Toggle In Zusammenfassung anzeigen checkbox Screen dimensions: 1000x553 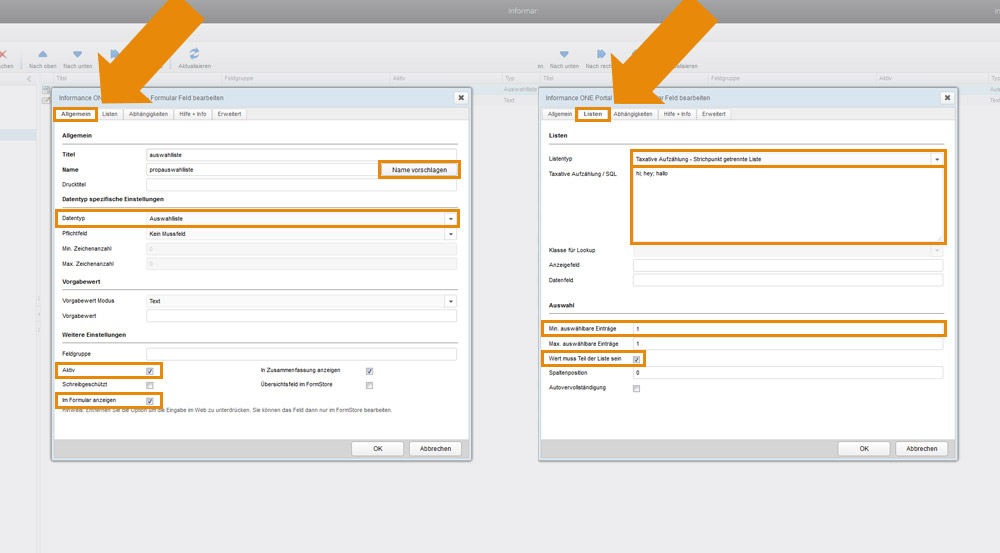[x=369, y=371]
